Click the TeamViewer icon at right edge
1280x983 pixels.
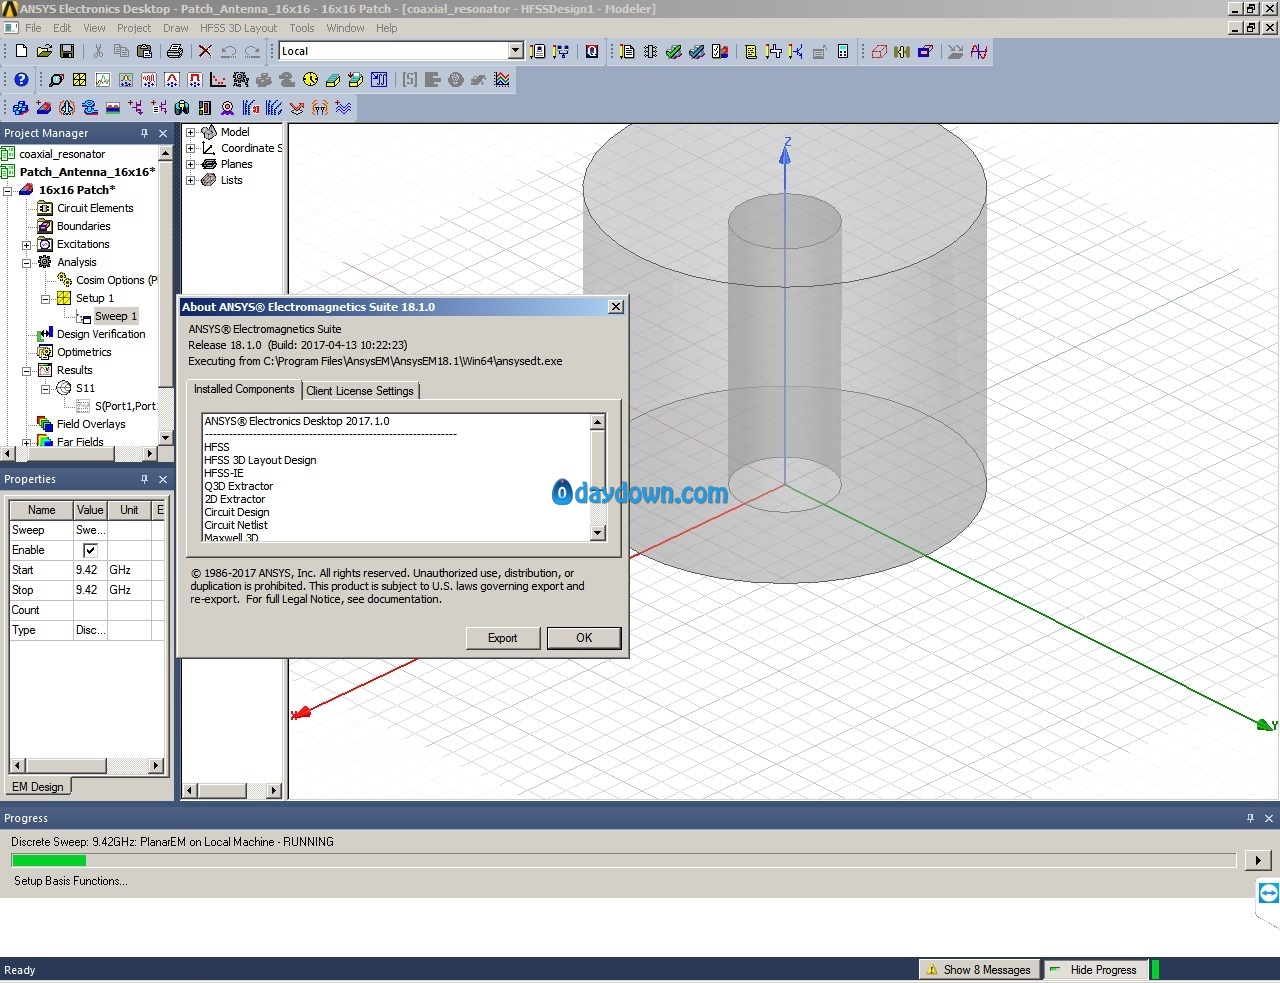click(x=1268, y=893)
